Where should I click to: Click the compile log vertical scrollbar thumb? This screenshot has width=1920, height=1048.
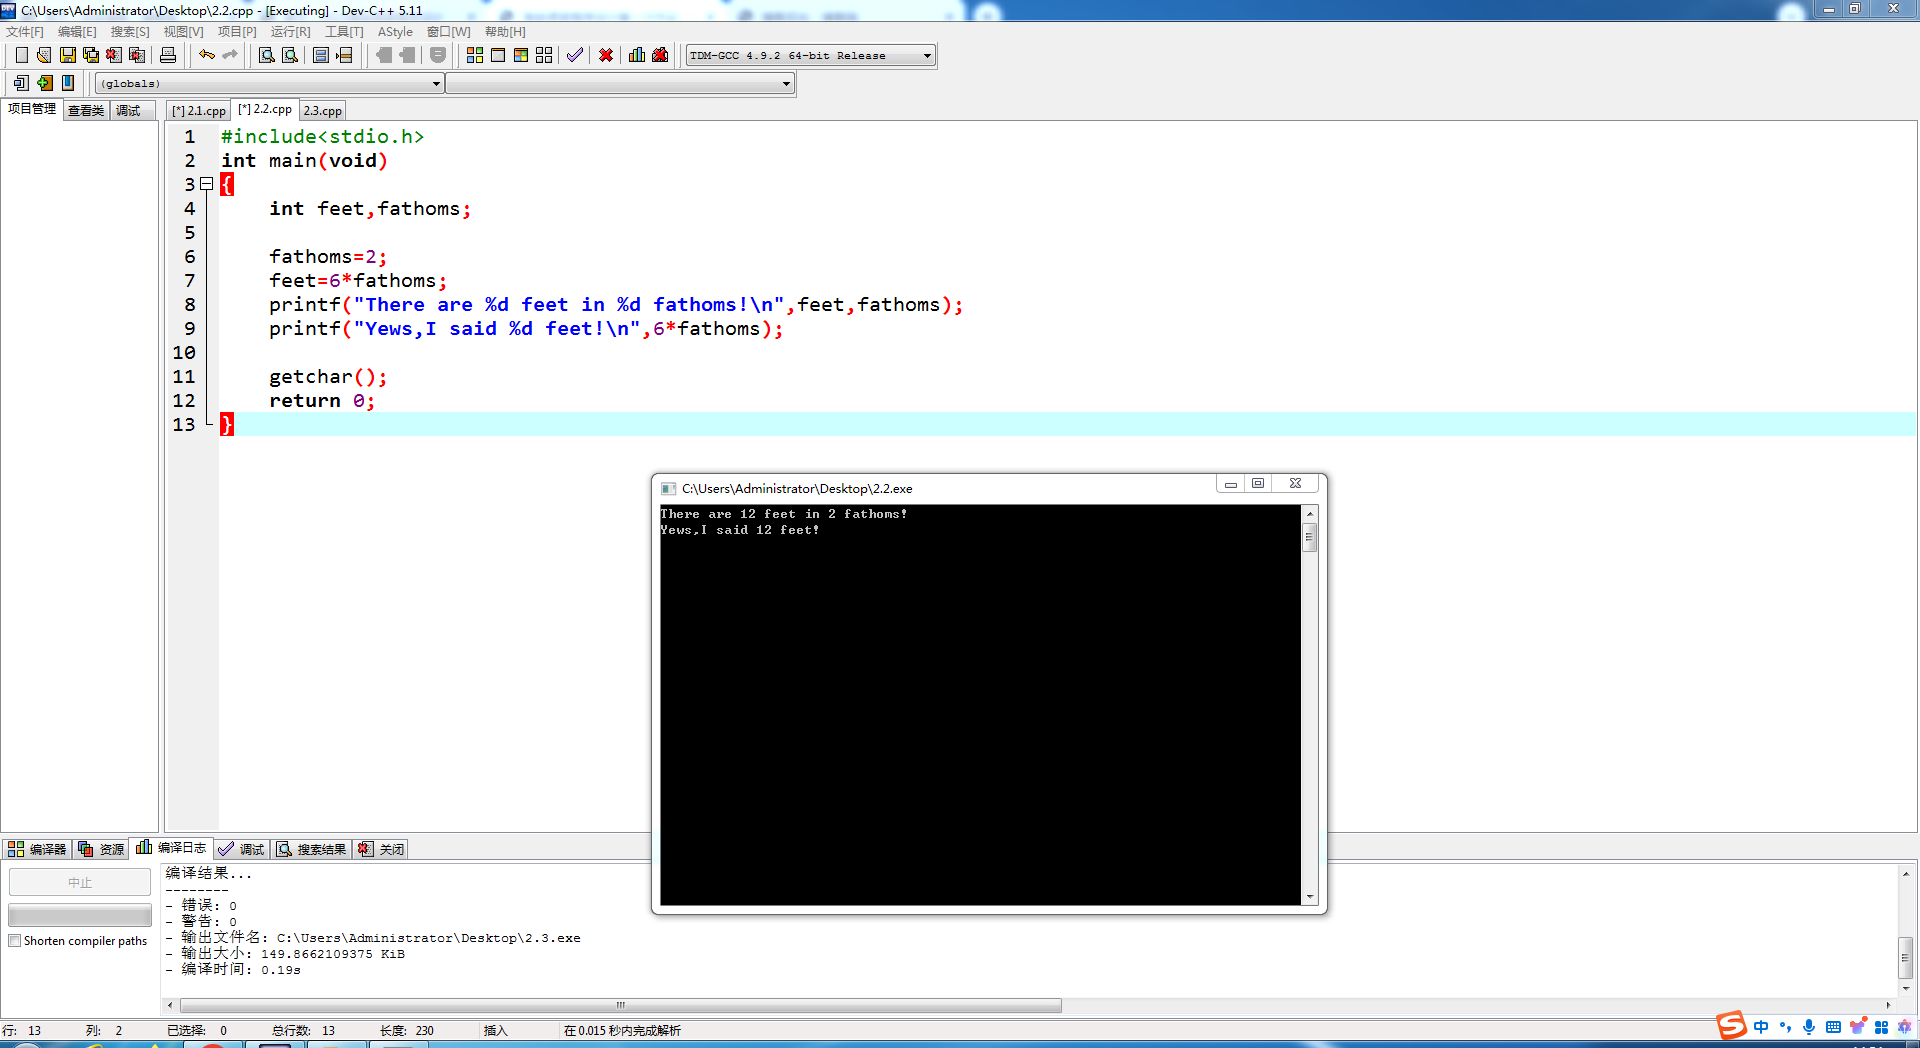pos(1906,957)
